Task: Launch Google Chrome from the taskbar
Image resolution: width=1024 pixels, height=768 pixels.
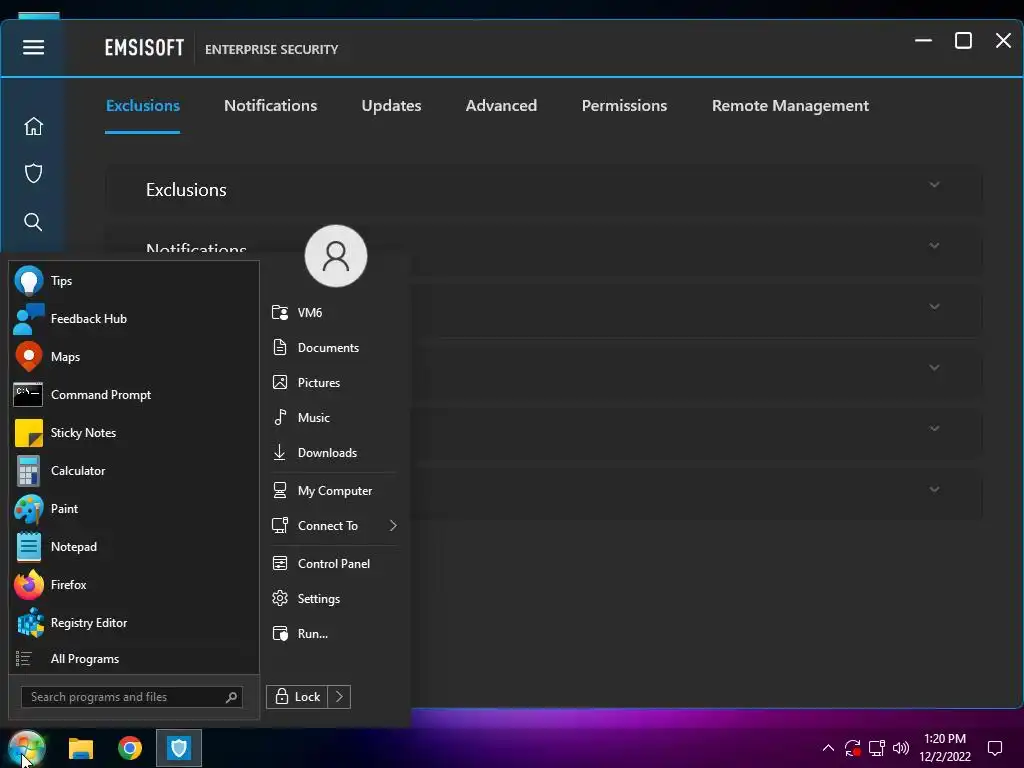Action: 130,748
